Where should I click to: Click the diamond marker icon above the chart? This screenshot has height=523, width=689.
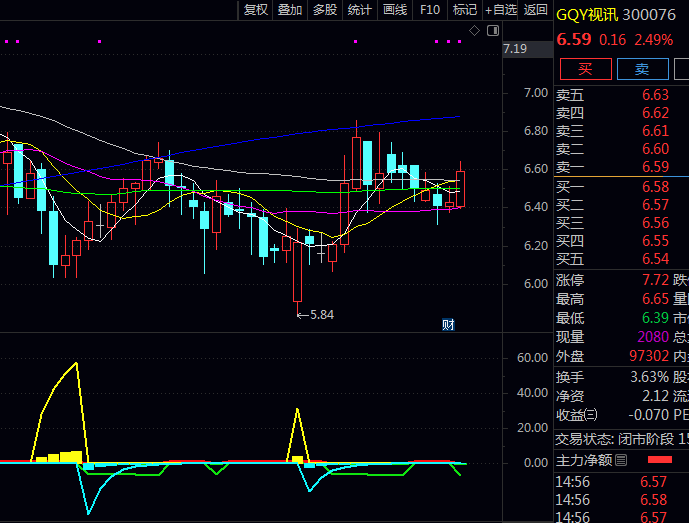pos(475,32)
